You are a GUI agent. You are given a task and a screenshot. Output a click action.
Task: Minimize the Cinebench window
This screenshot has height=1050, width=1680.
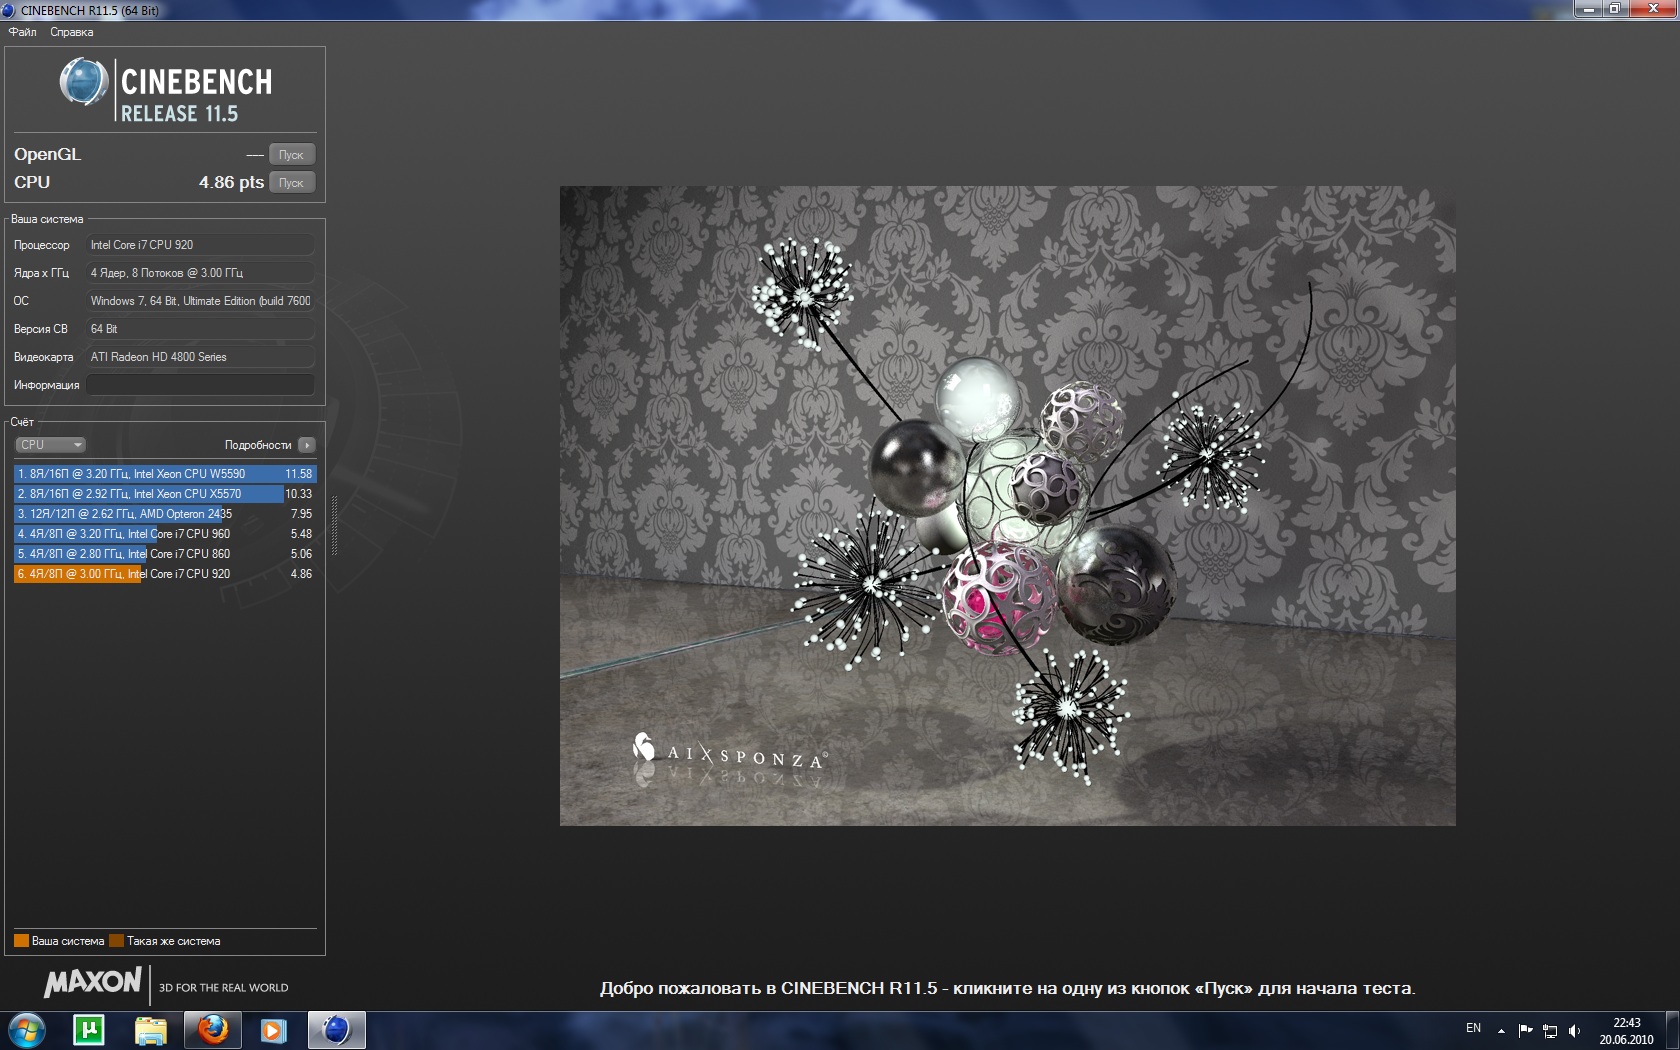coord(1588,9)
